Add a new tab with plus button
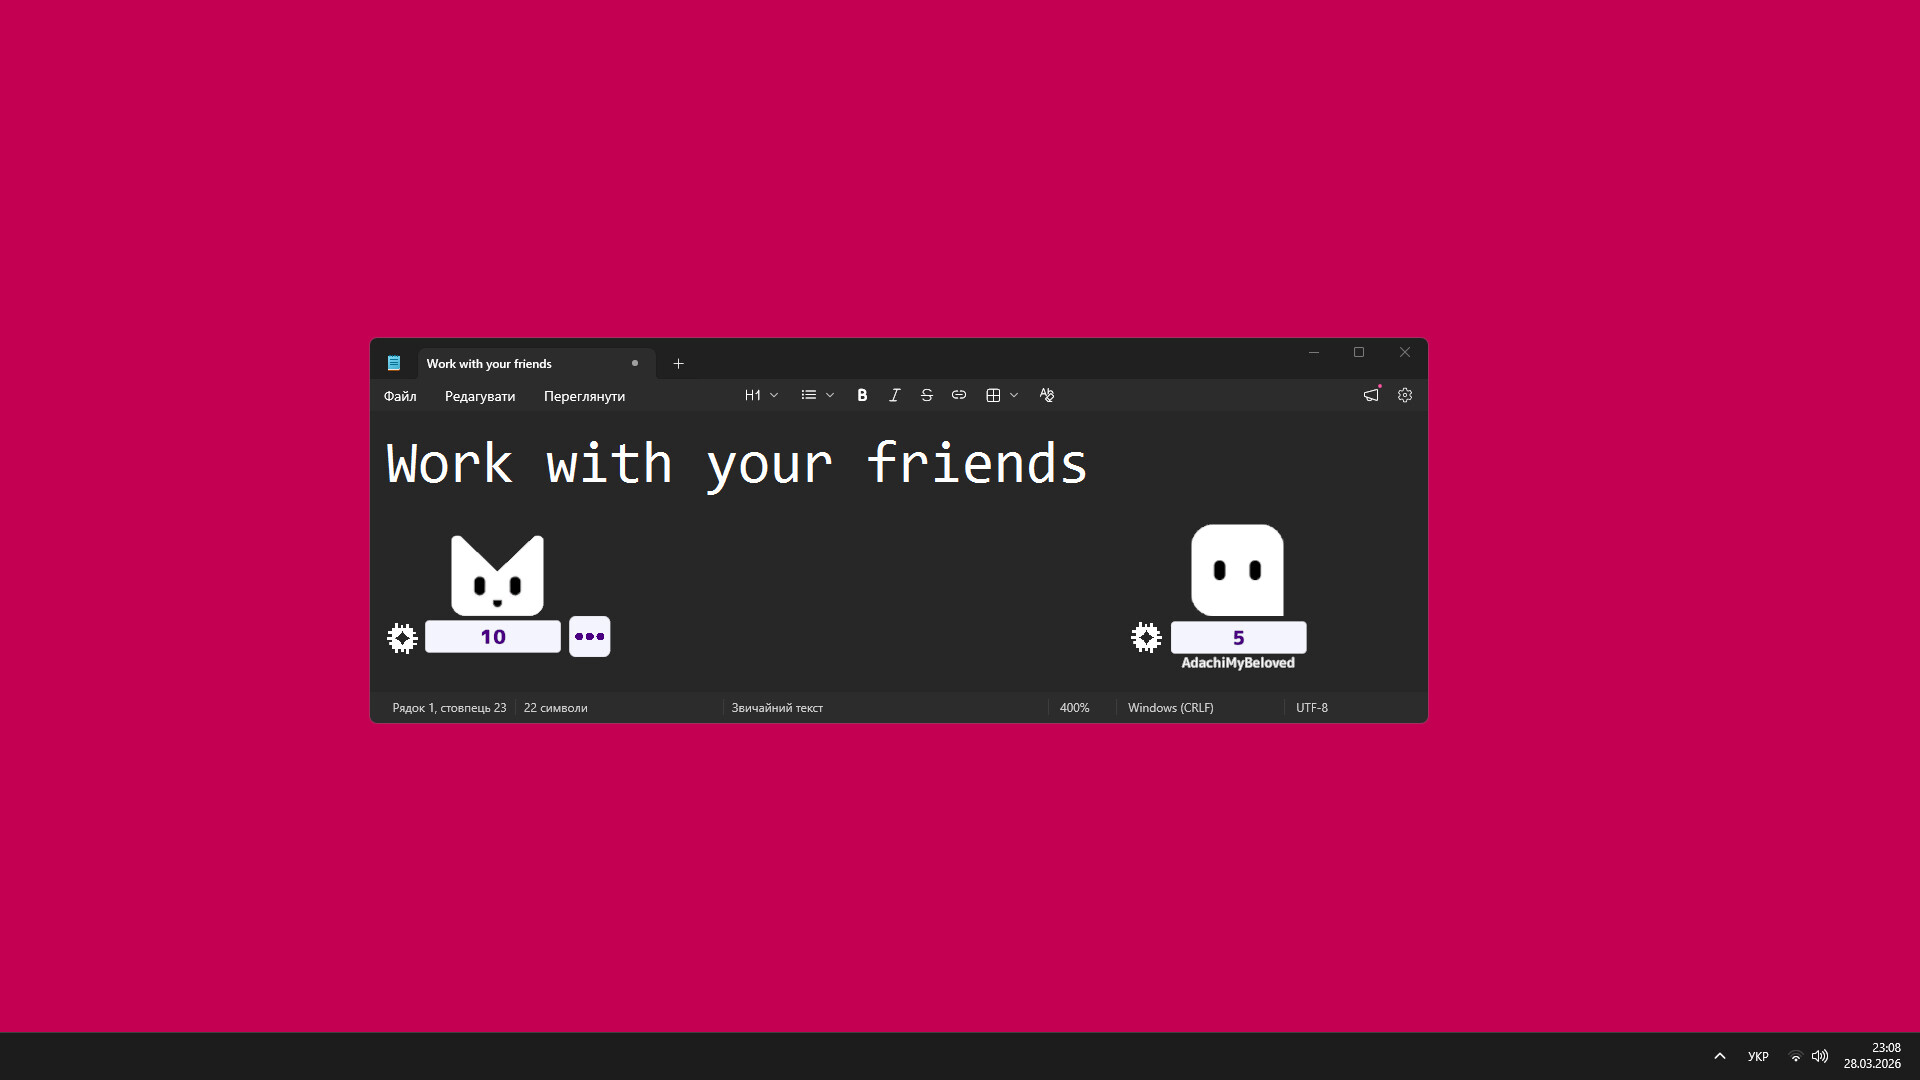The width and height of the screenshot is (1920, 1080). [x=678, y=363]
